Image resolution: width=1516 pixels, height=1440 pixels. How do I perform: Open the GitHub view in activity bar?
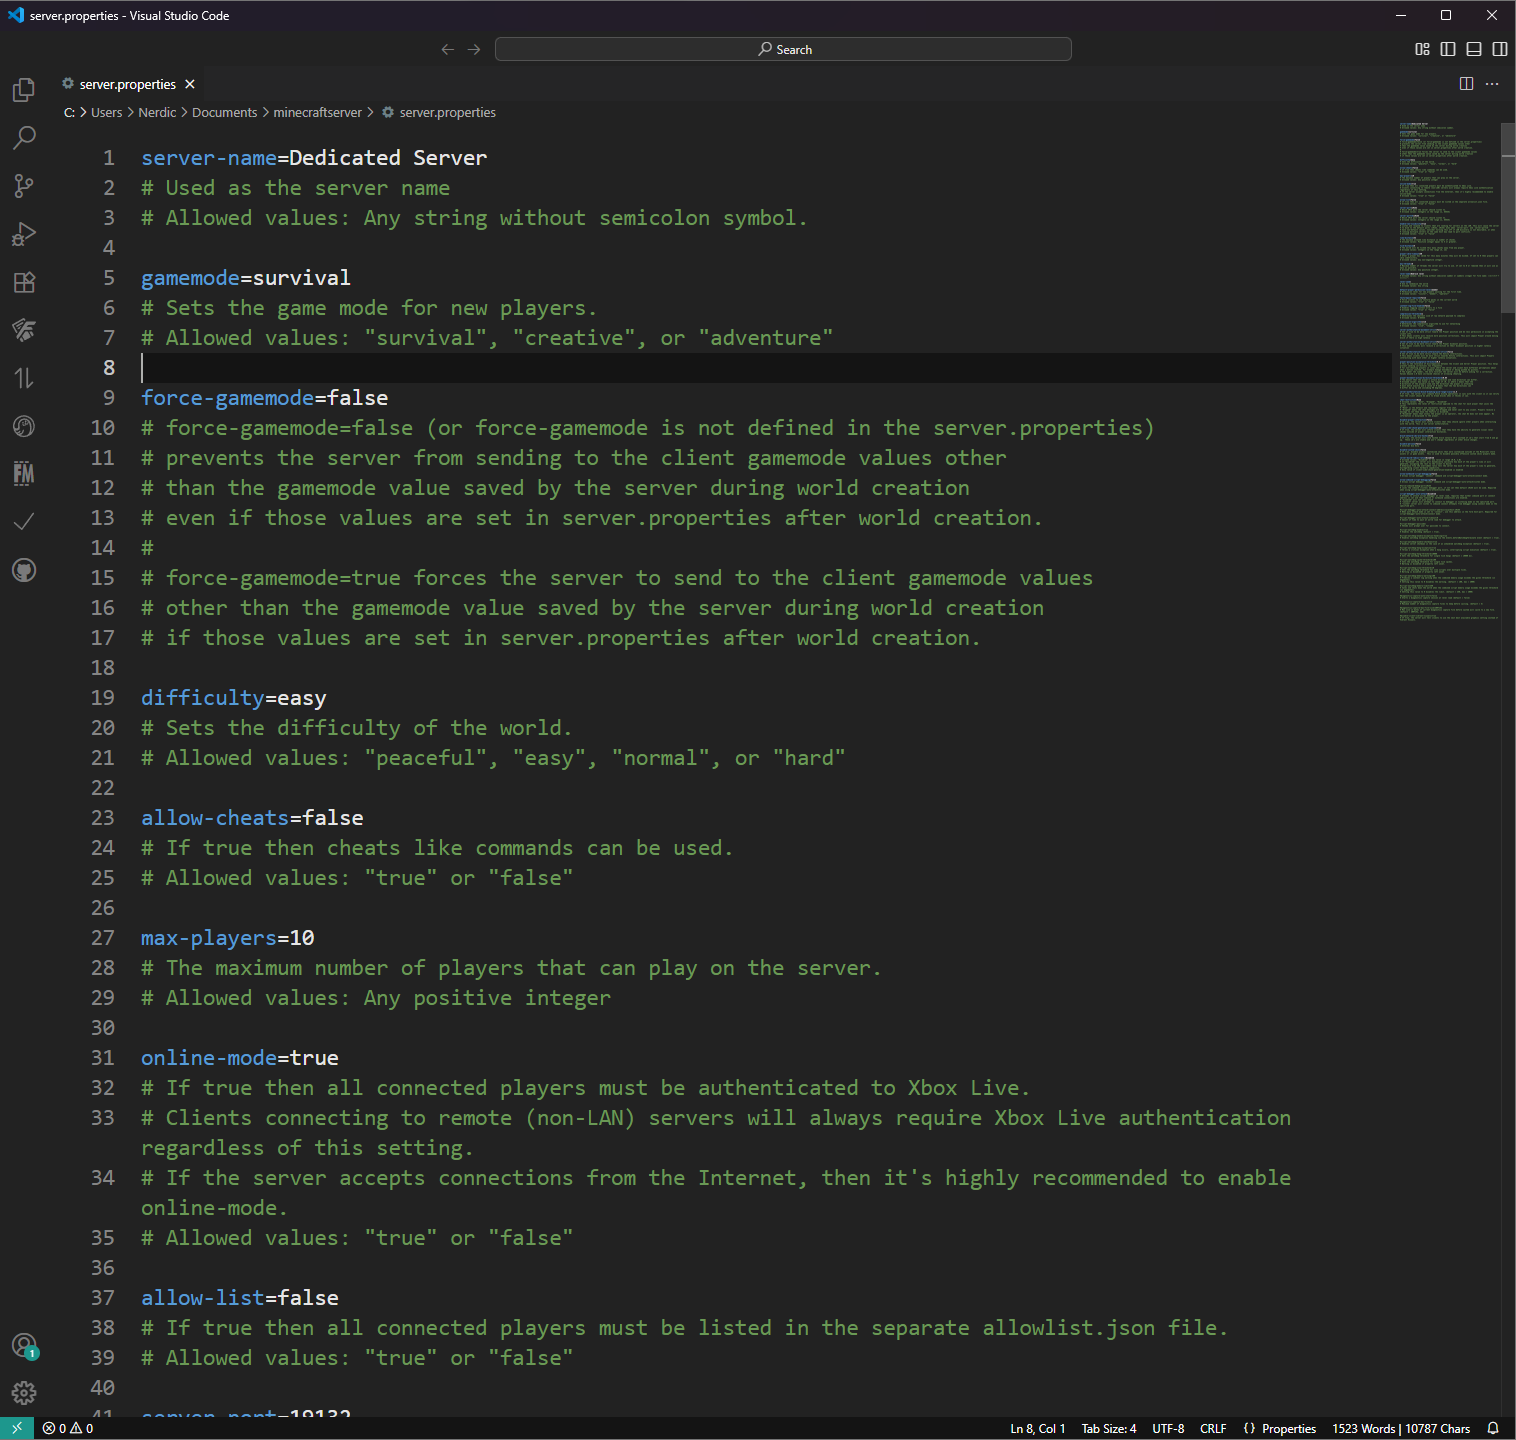(24, 570)
